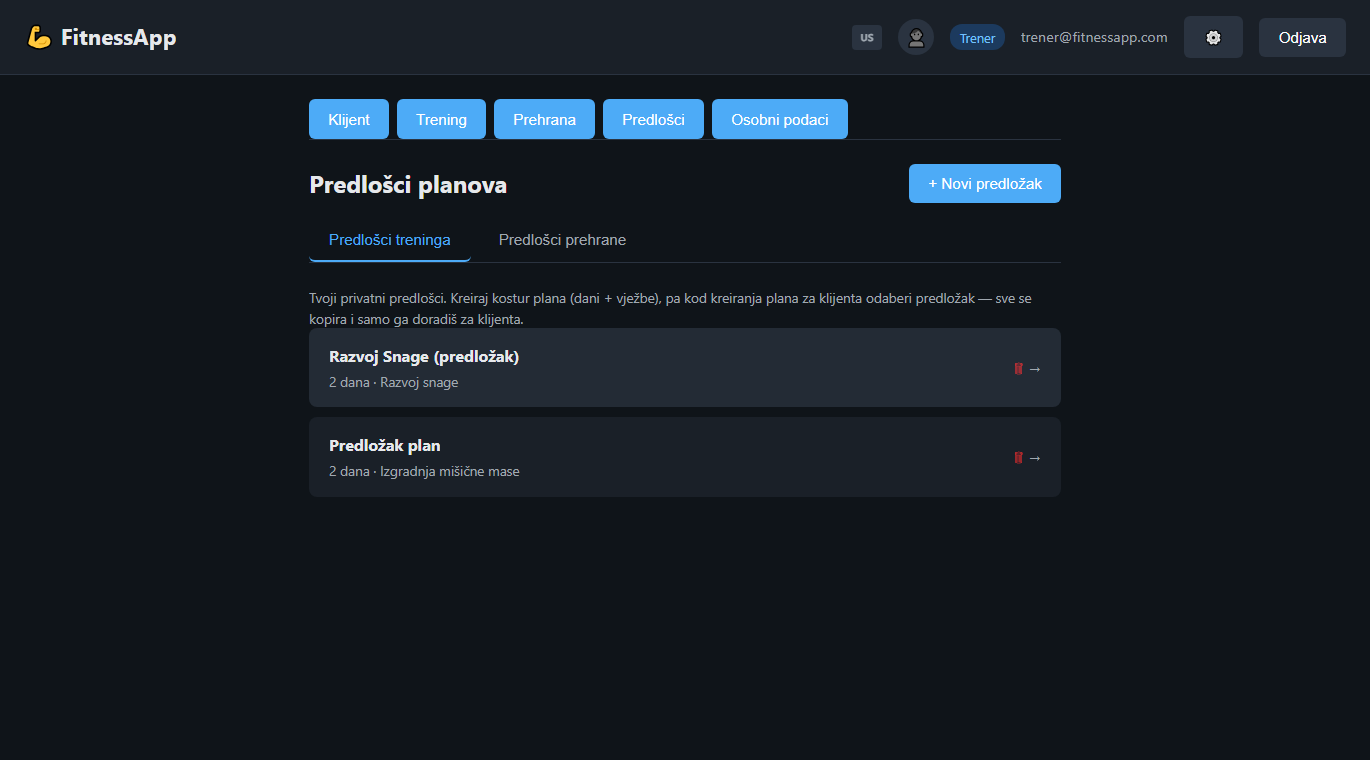The image size is (1370, 760).
Task: Click the FitnessApp title text
Action: (118, 38)
